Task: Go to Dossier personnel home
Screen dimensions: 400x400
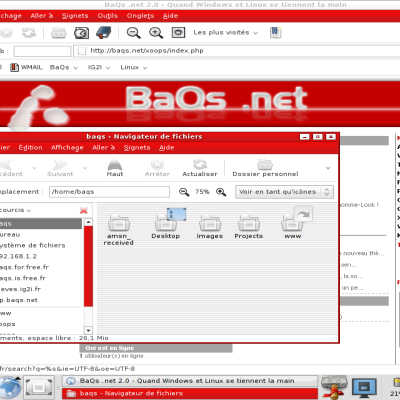Action: click(265, 168)
